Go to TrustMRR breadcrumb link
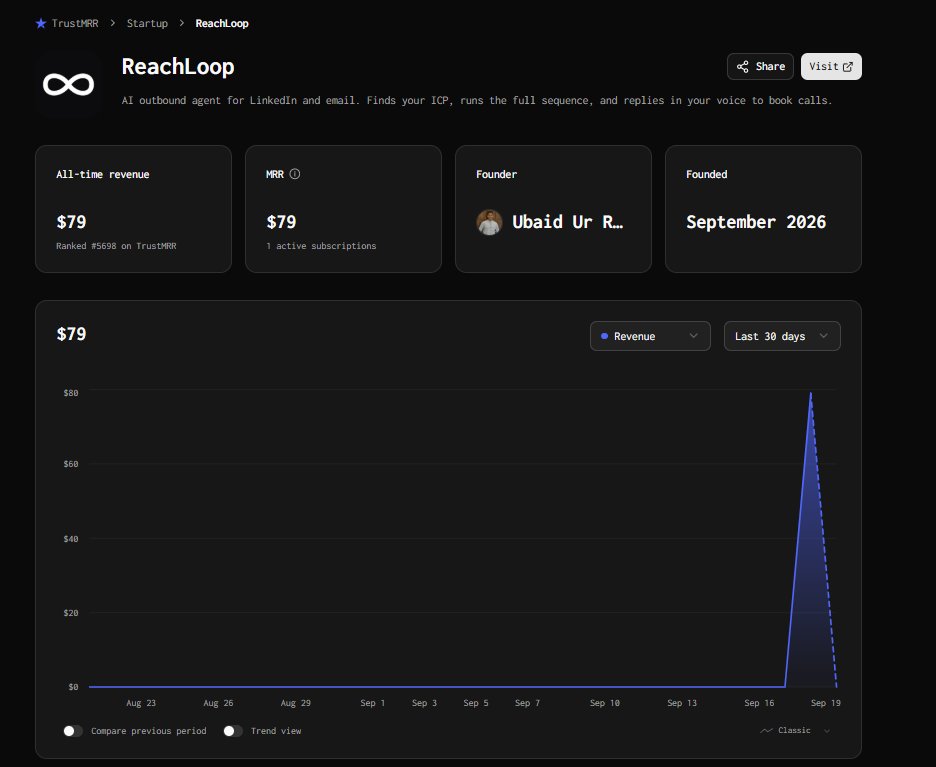The image size is (936, 767). point(75,23)
